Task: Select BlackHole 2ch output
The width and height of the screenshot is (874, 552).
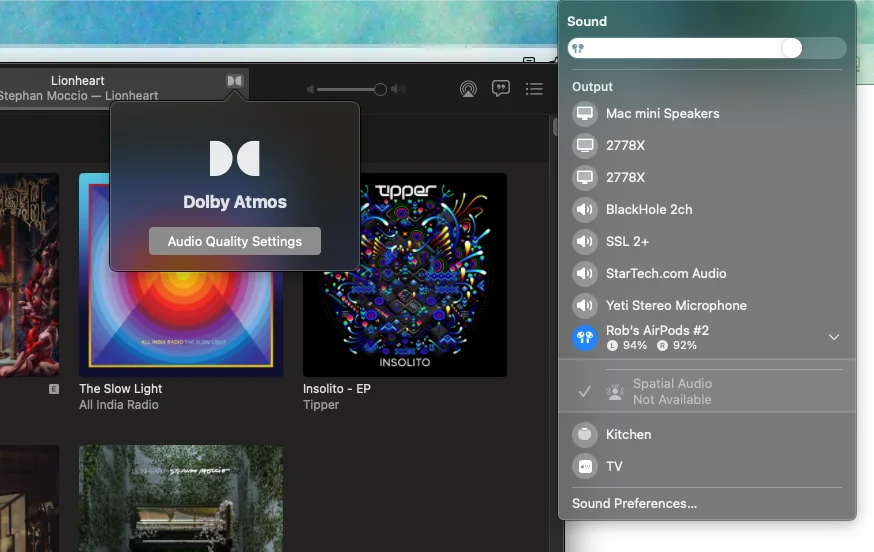Action: pyautogui.click(x=707, y=210)
